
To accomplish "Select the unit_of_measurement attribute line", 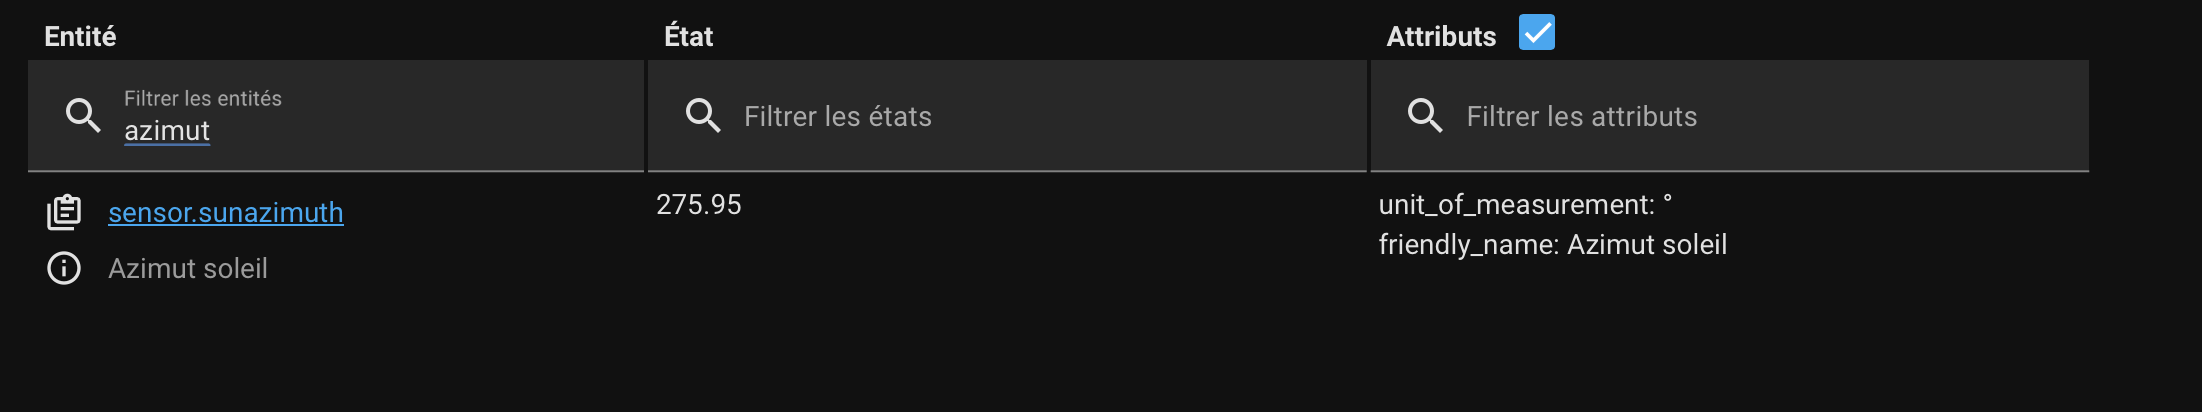I will 1526,205.
